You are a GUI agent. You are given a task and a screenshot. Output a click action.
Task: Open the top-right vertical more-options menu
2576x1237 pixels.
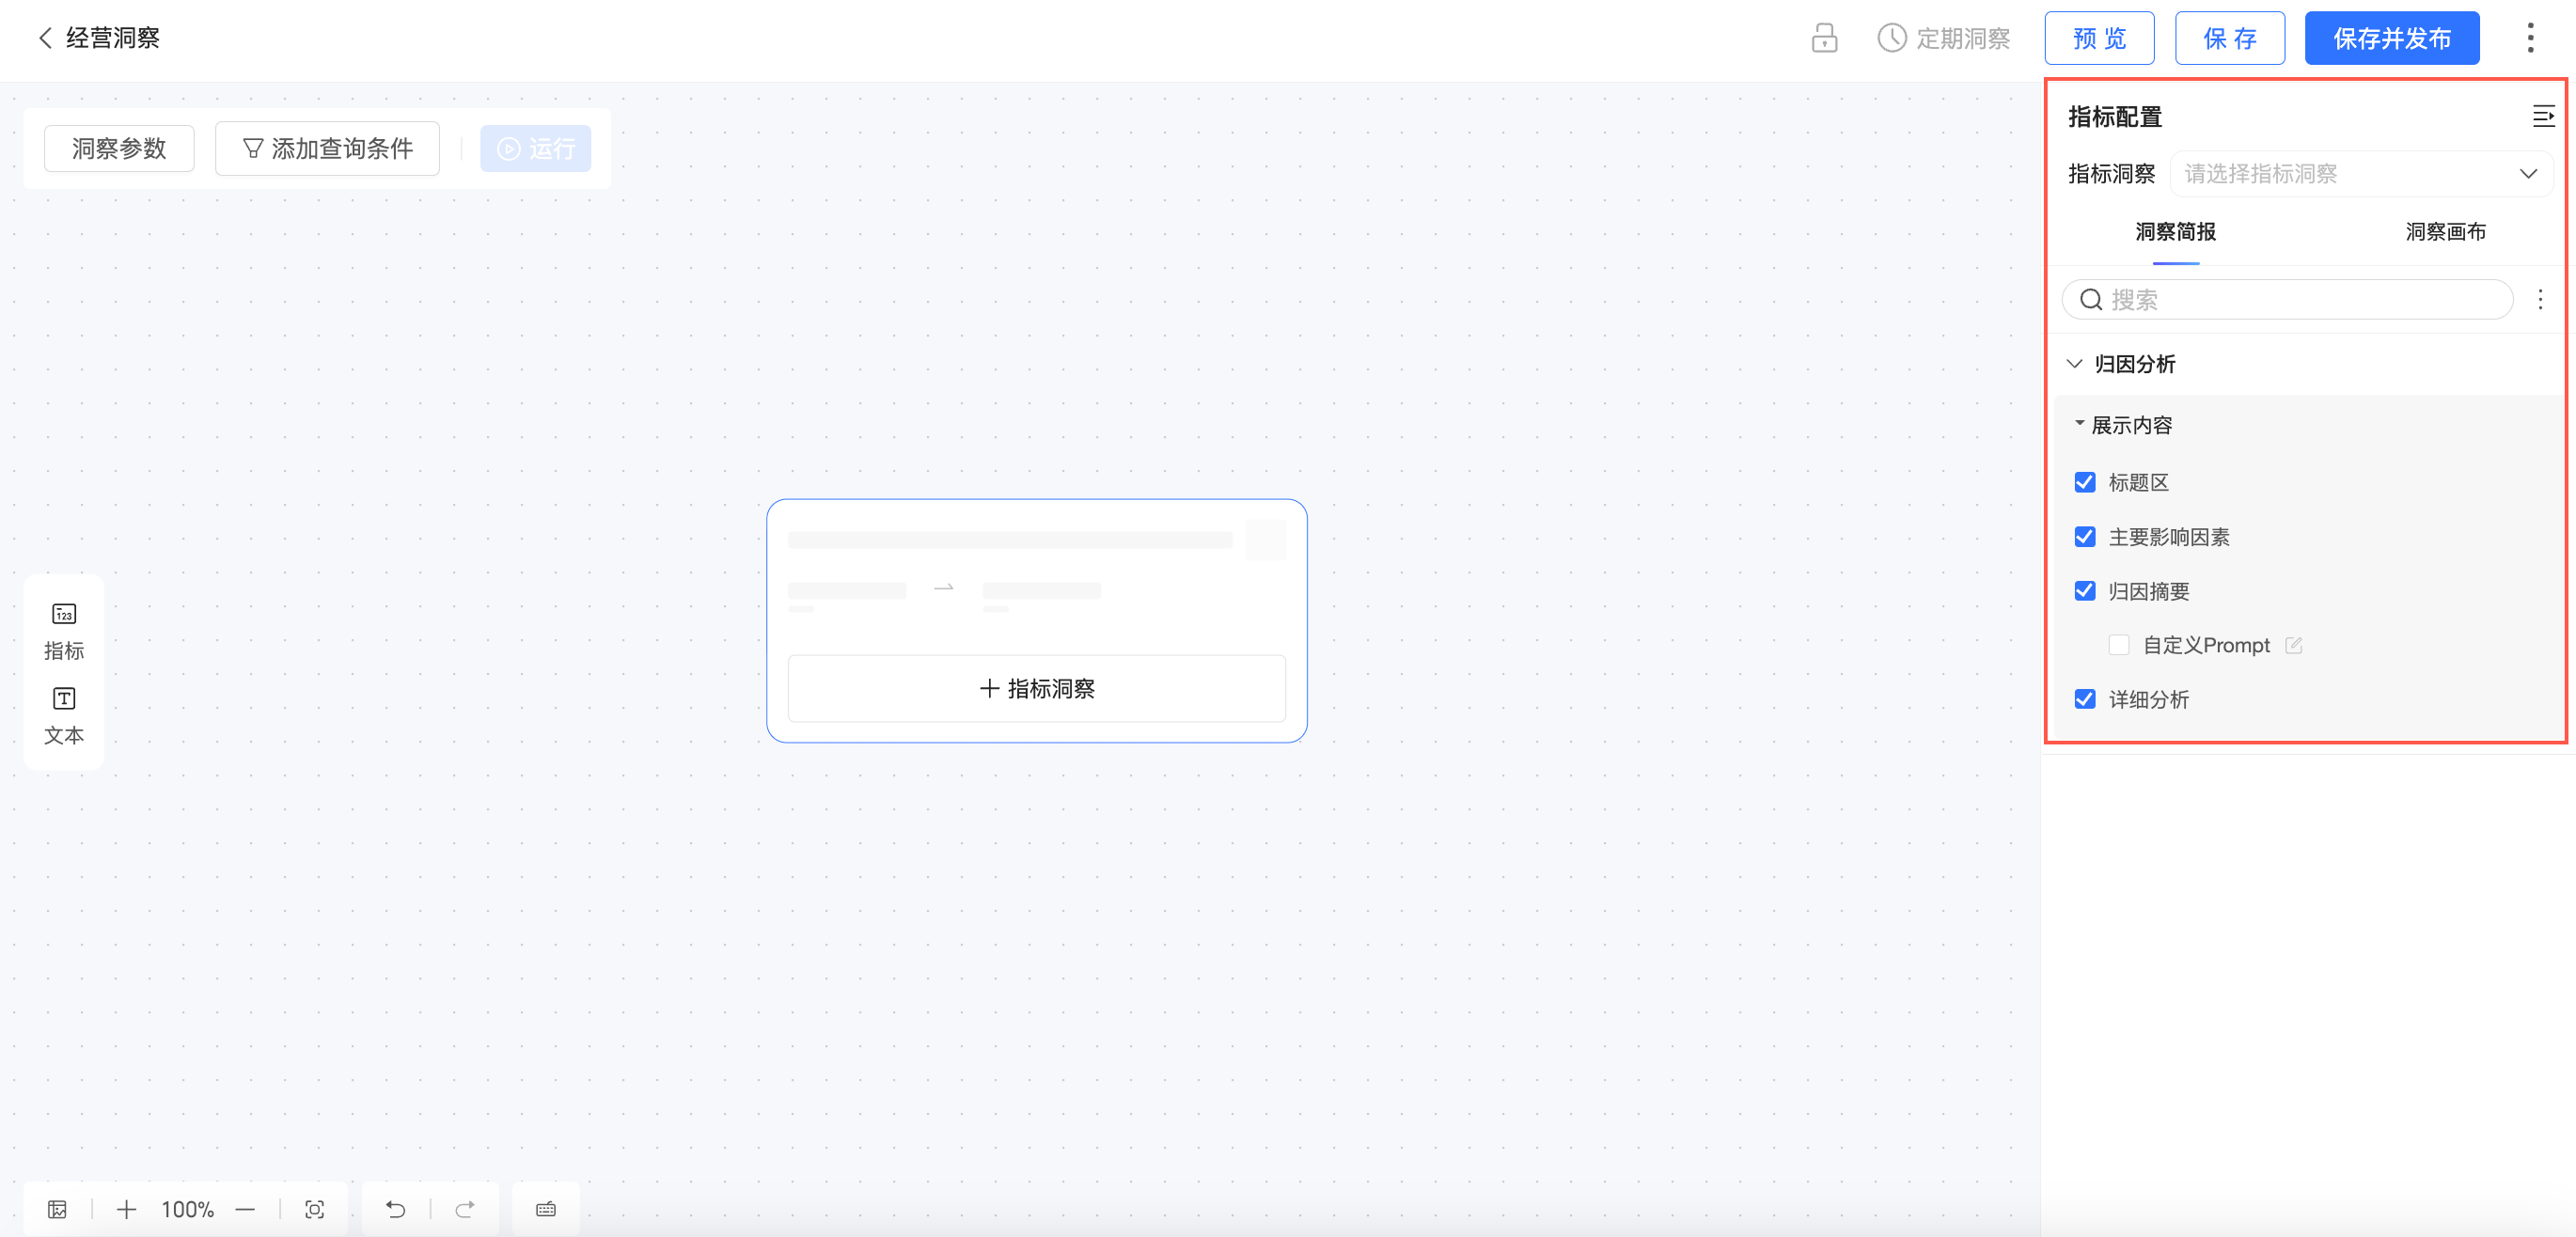coord(2530,38)
